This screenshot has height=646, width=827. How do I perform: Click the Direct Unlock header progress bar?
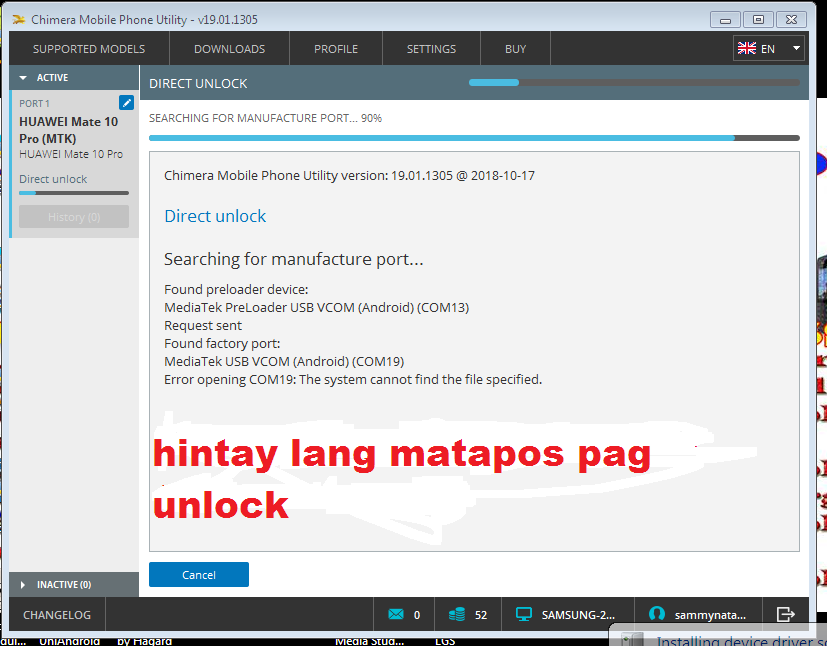(x=634, y=82)
